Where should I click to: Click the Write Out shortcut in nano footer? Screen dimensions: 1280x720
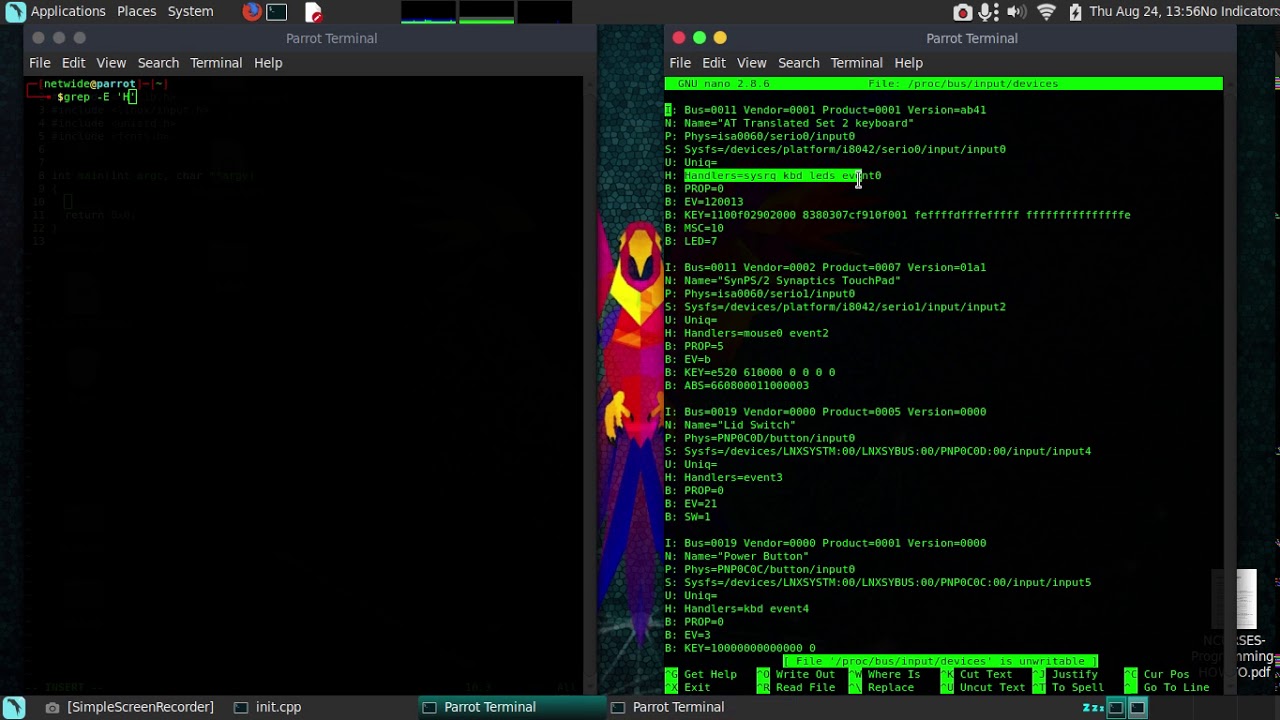click(796, 675)
